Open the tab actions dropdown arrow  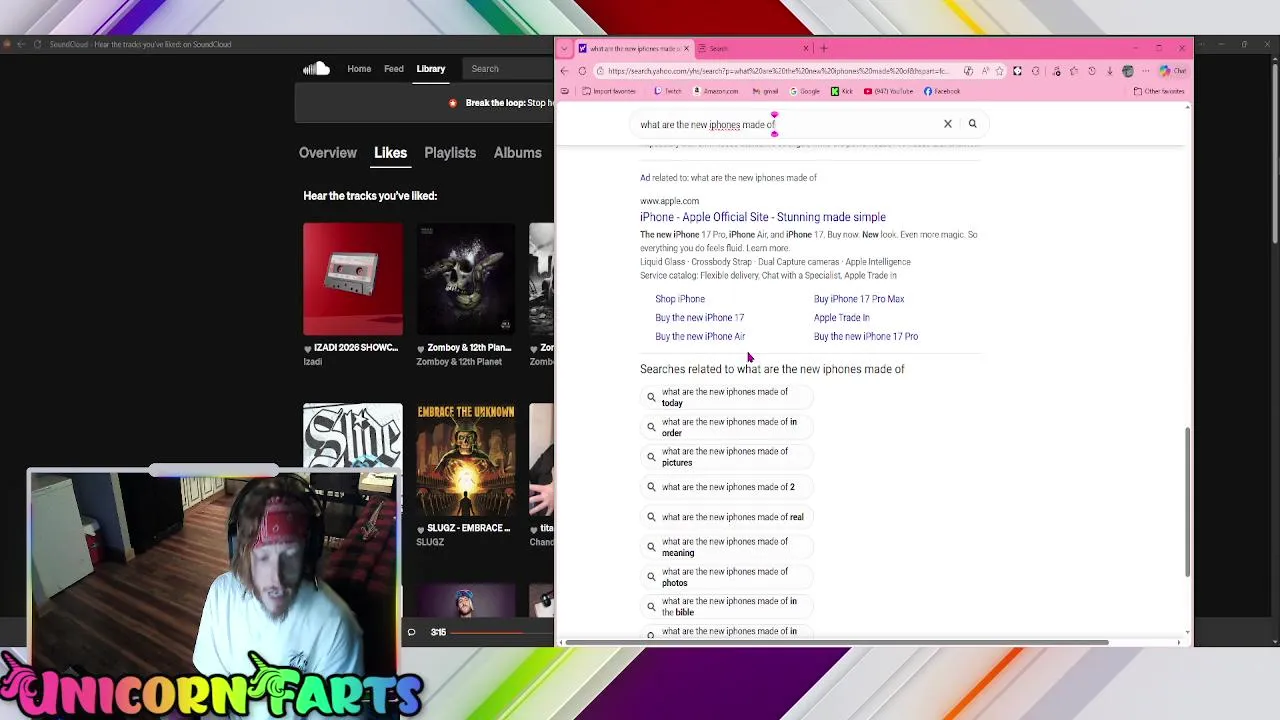coord(565,48)
